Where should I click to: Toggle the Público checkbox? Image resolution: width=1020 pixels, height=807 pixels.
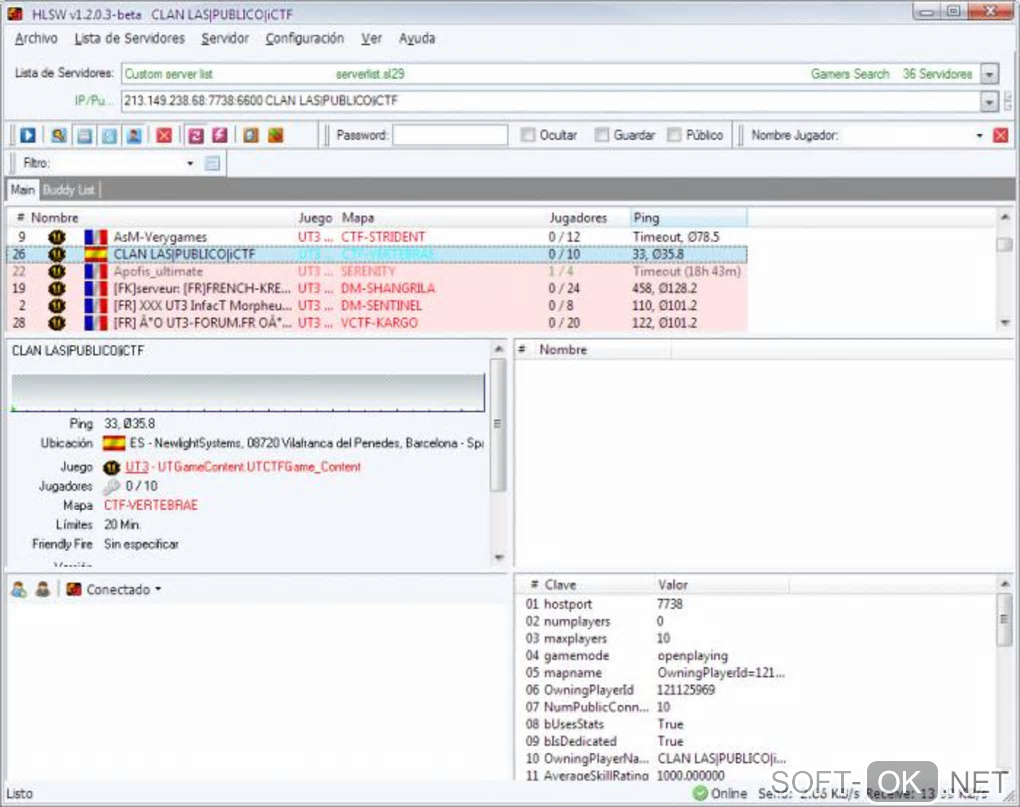coord(675,135)
